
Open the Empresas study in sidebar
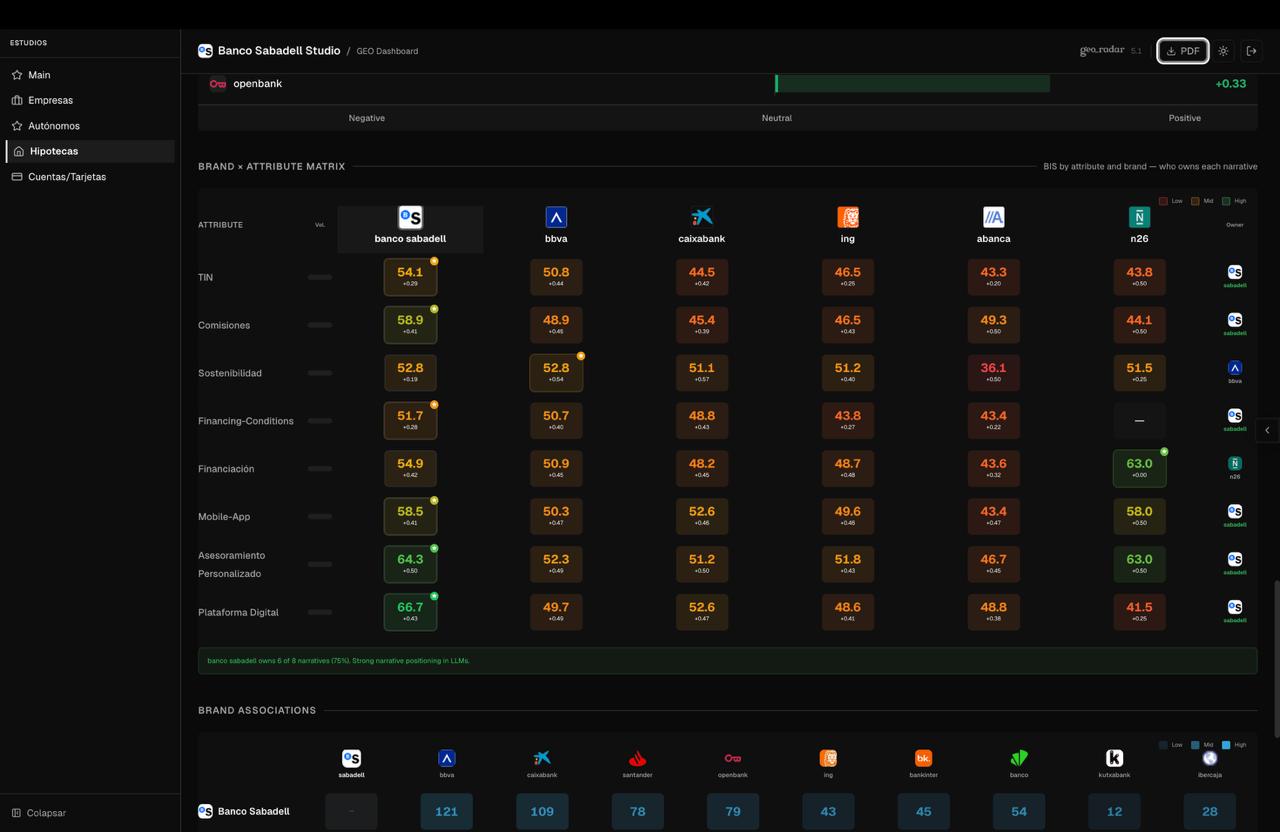50,100
